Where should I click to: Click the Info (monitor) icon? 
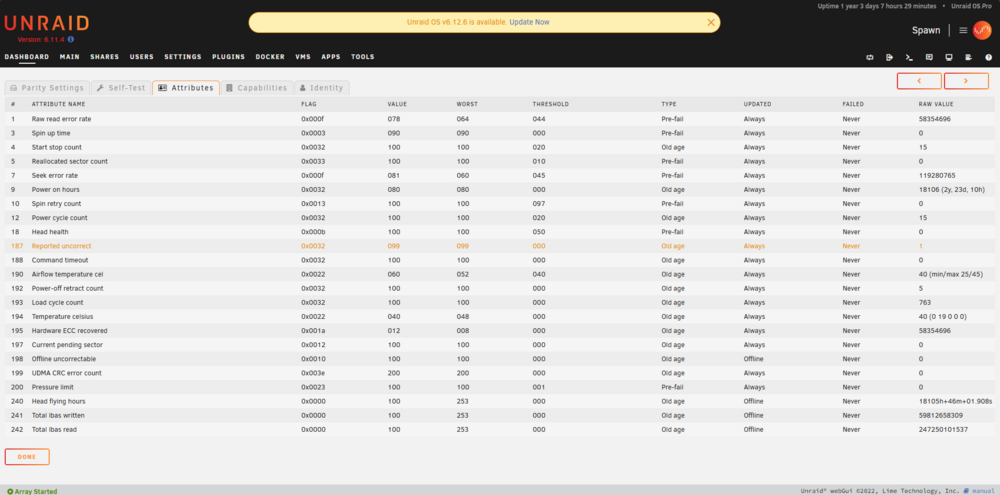[x=949, y=57]
